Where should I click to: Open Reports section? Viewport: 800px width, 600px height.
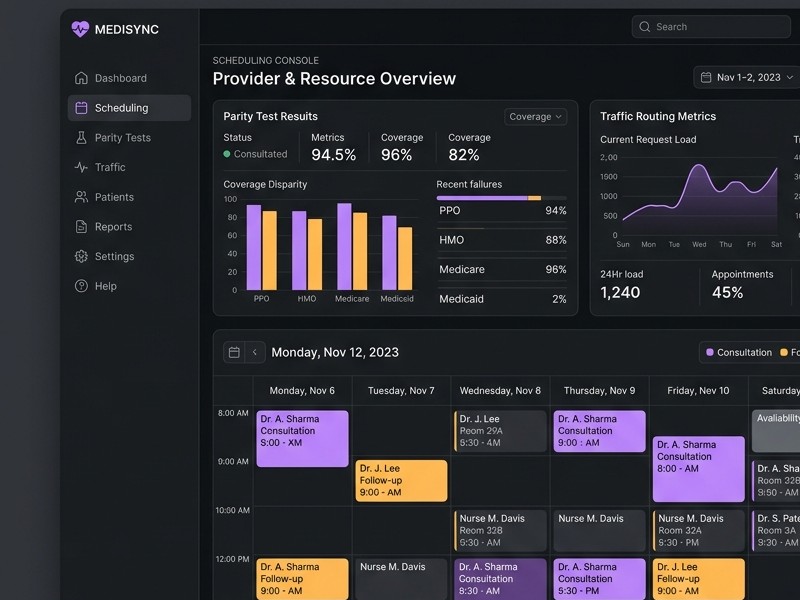click(130, 227)
